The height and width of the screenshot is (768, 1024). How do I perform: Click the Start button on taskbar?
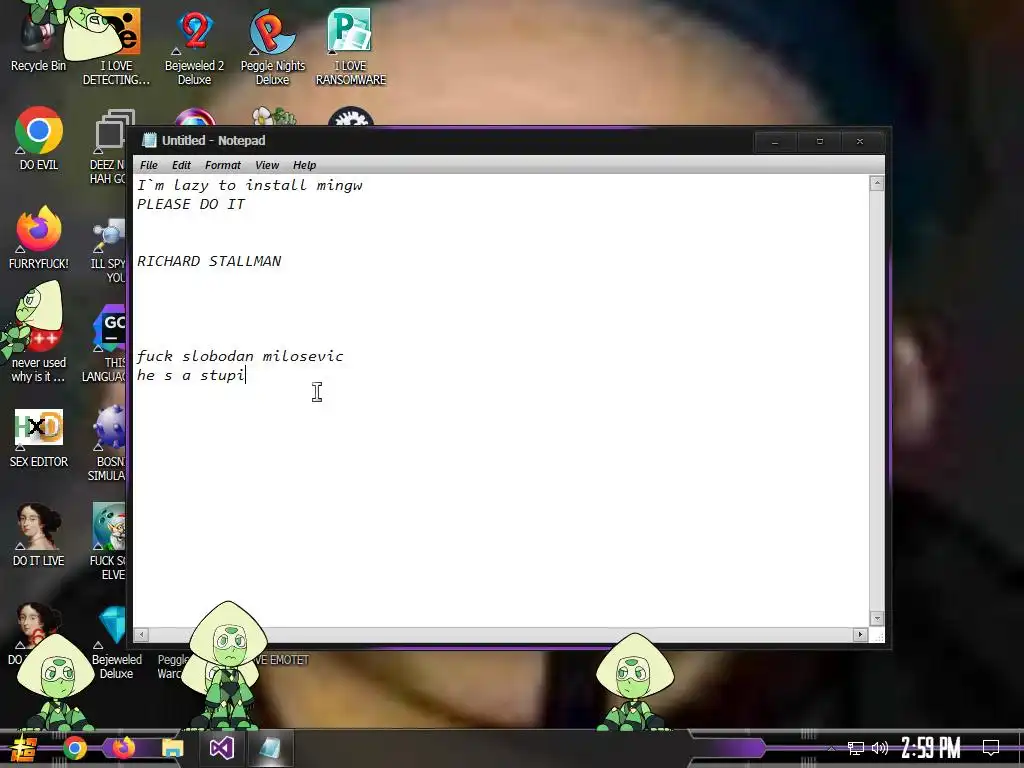pos(24,748)
